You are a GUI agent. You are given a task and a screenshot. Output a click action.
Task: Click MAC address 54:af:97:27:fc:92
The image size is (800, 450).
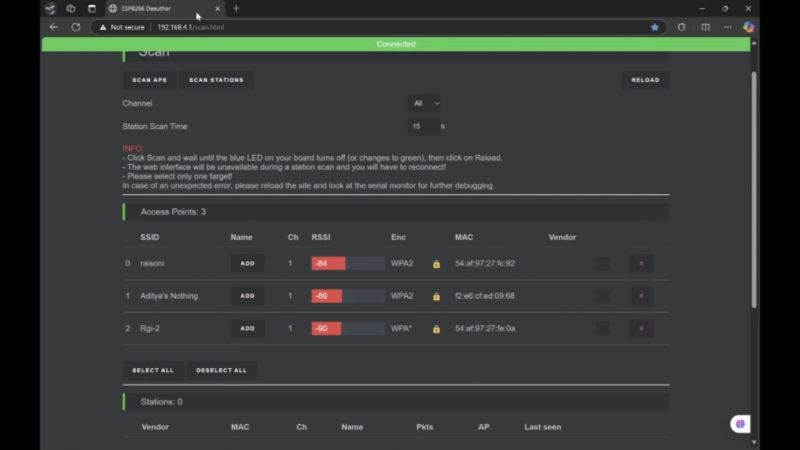coord(485,264)
